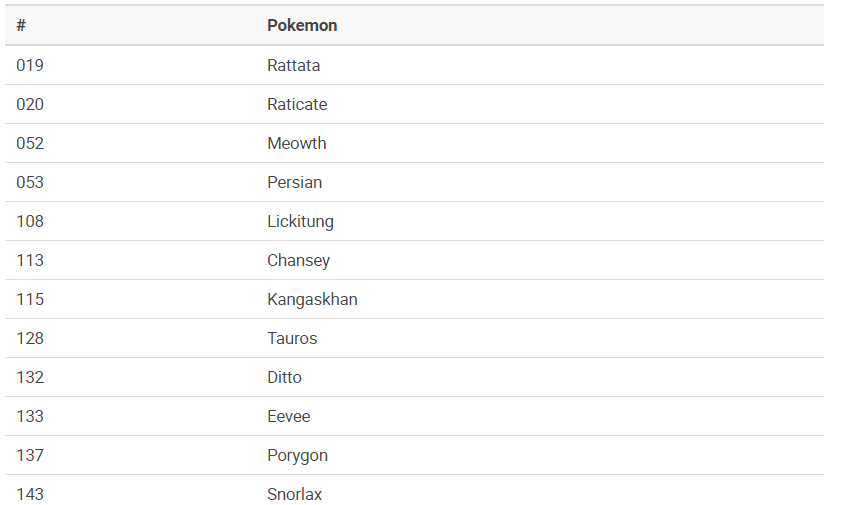Screen dimensions: 841x505
Task: Click the Snorlax entry
Action: [x=294, y=494]
